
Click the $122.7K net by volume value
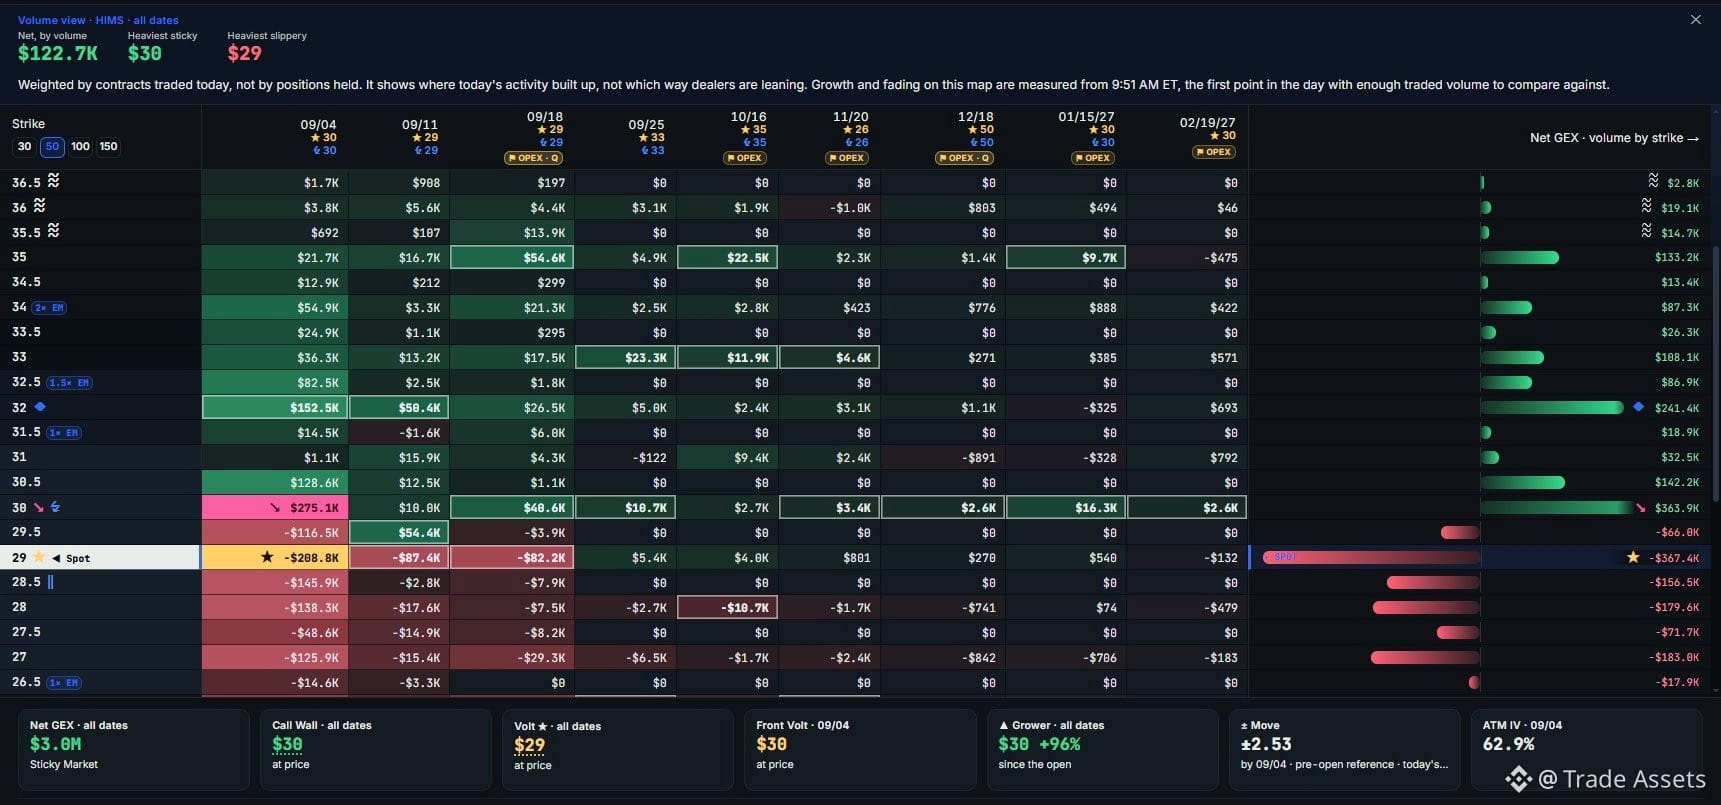(58, 53)
